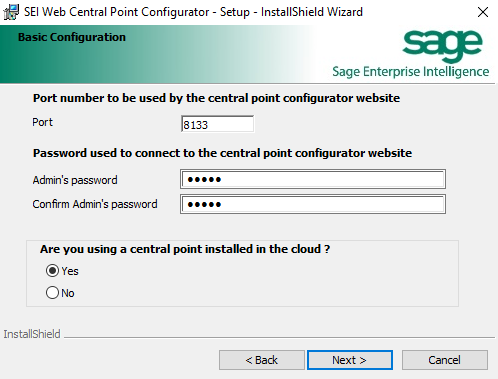Click the installer icon in title bar
Screen dimensions: 498x379
[11, 12]
